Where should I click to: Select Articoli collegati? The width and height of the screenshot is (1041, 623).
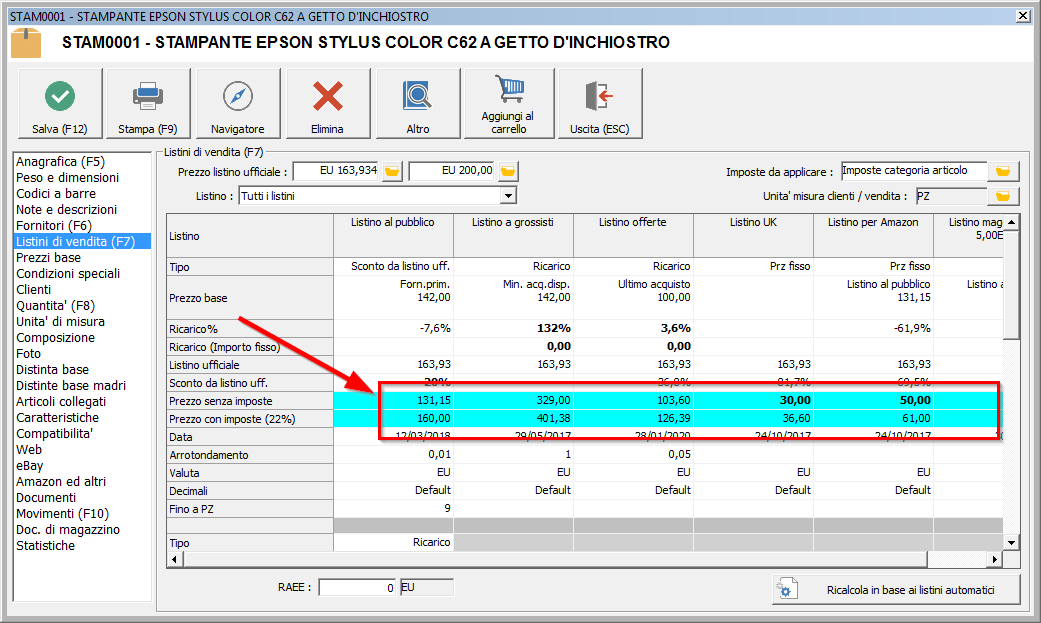(x=61, y=401)
